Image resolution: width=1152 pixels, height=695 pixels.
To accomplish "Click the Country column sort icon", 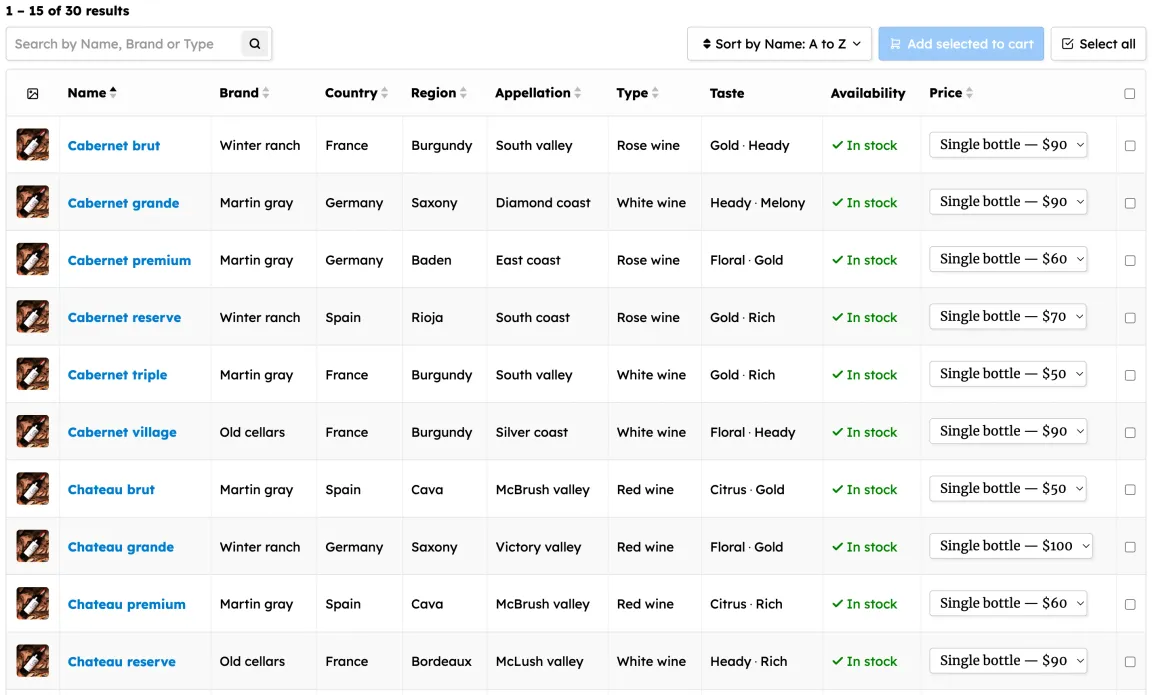I will 385,93.
